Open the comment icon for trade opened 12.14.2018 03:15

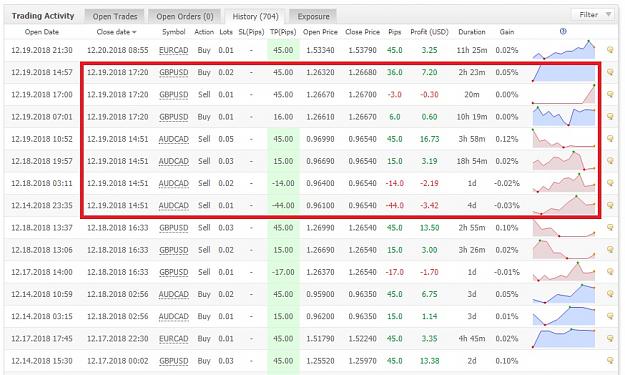pos(610,316)
